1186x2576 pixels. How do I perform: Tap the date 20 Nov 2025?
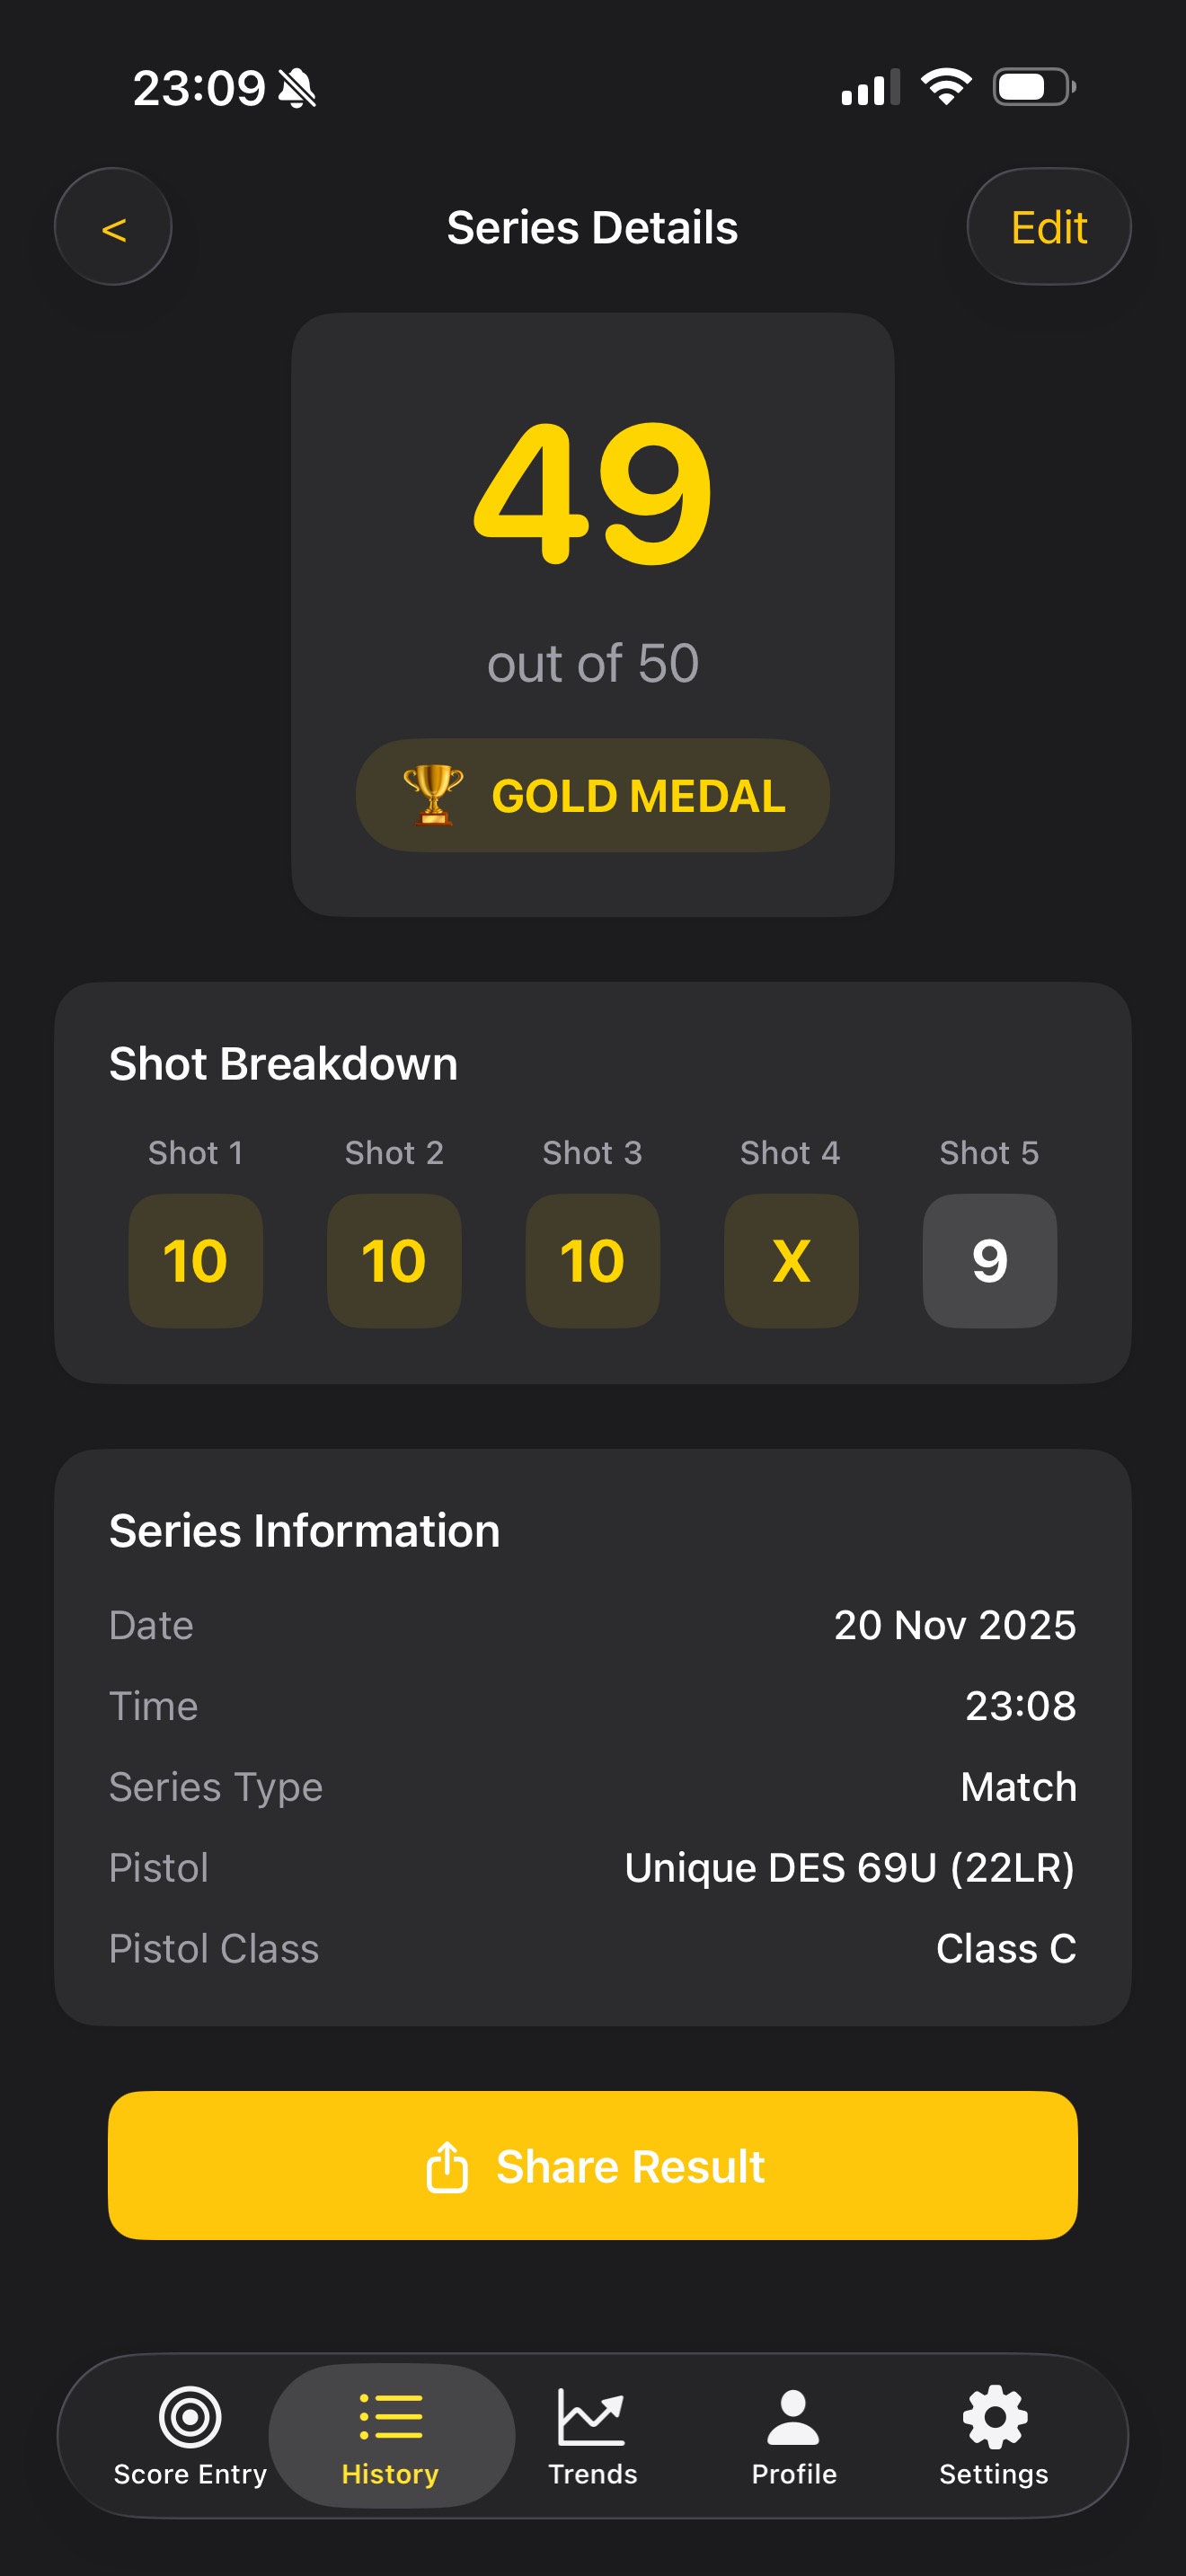954,1625
